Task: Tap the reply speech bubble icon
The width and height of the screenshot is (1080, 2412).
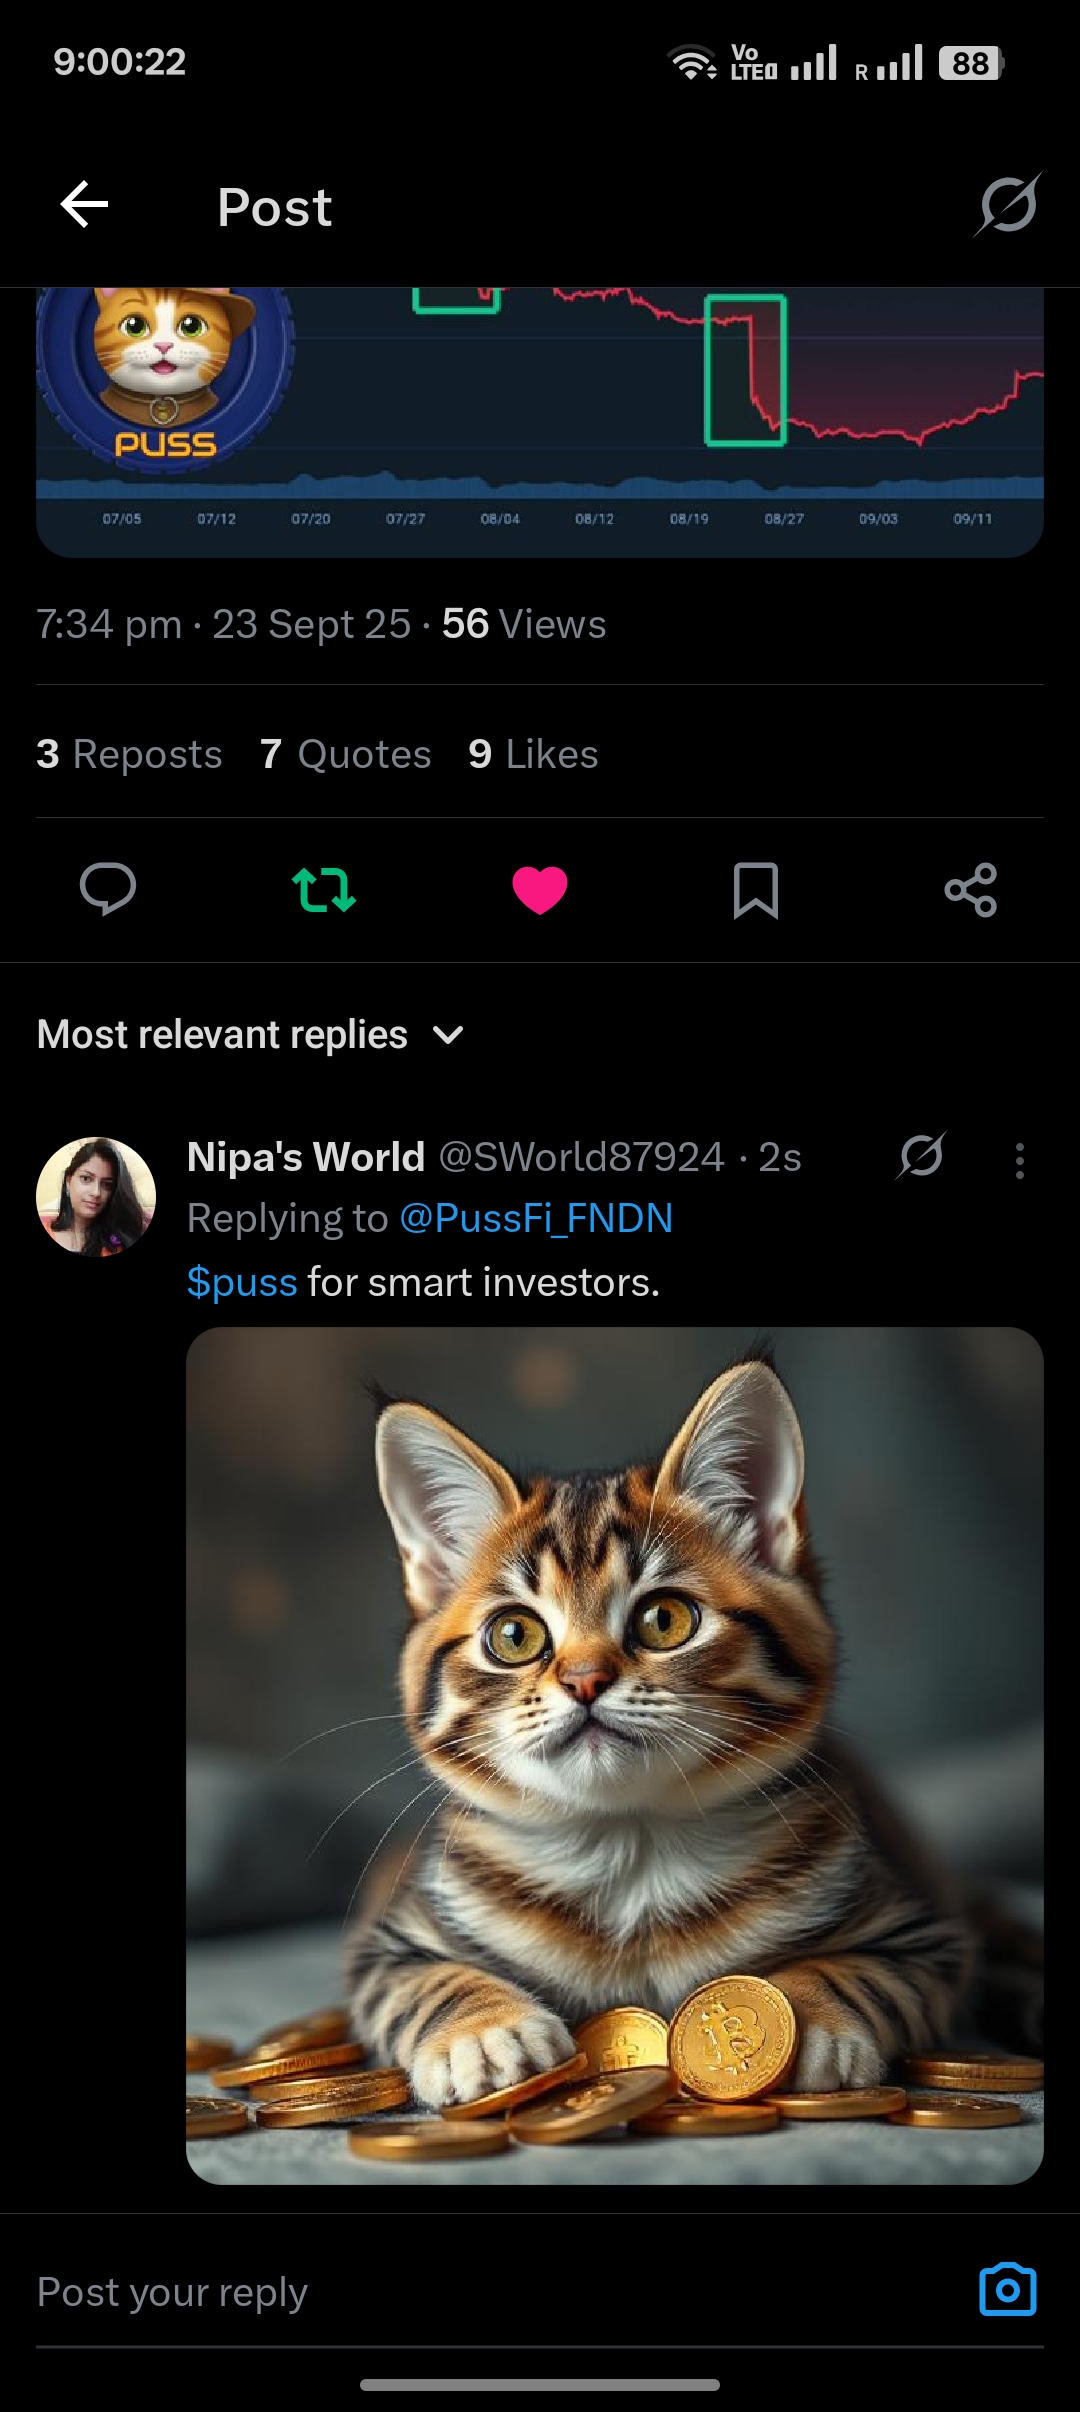Action: 108,889
